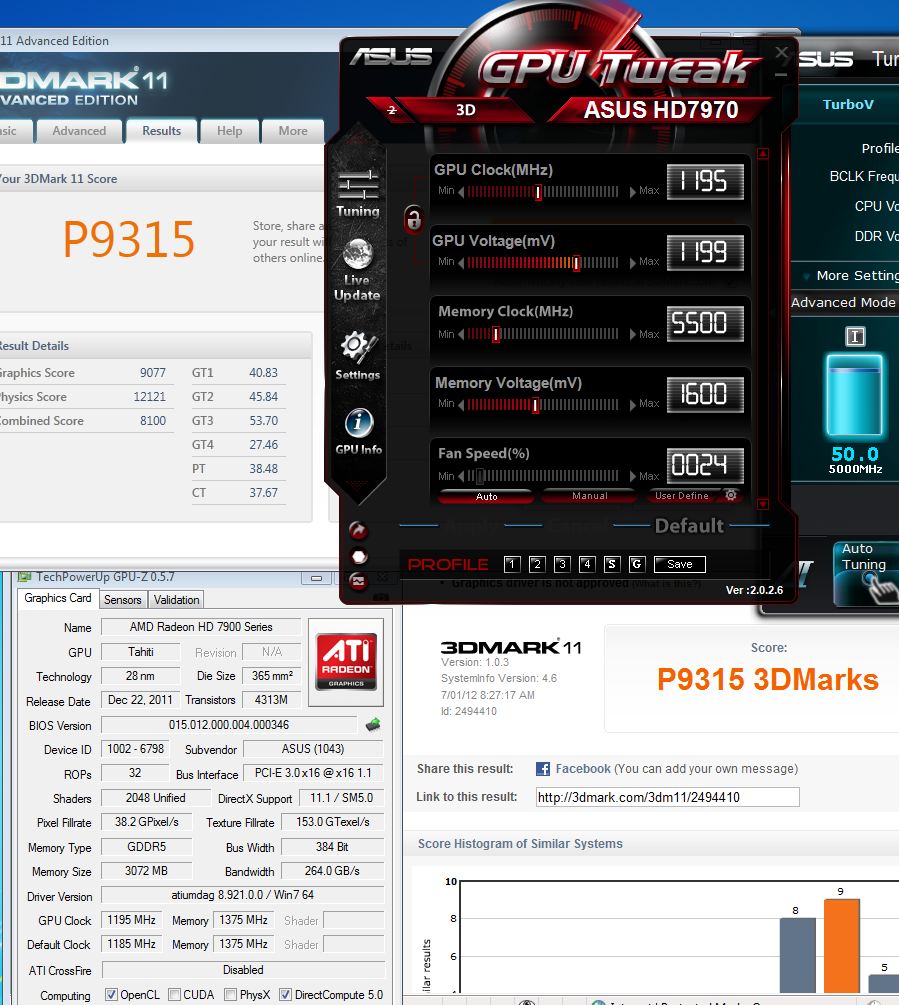Load GPU Tweak profile 1
The image size is (899, 1005).
(x=512, y=564)
